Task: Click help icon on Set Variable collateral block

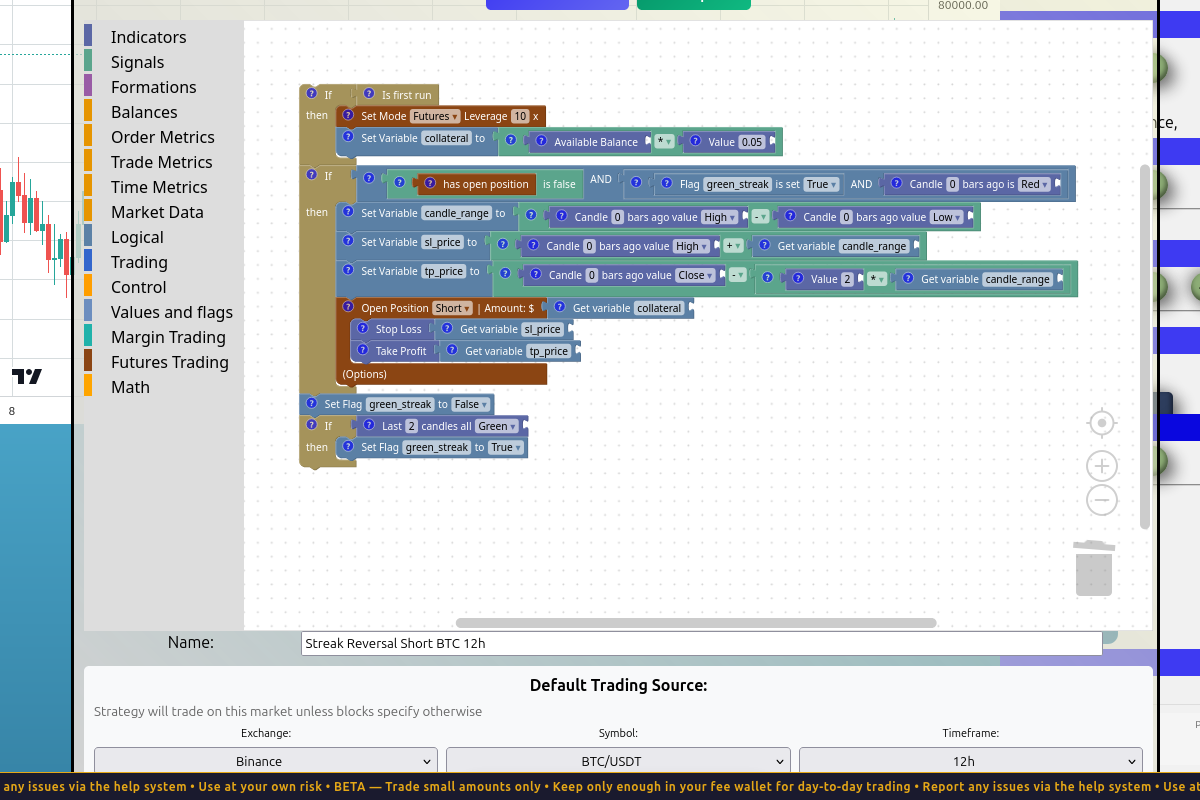Action: (348, 137)
